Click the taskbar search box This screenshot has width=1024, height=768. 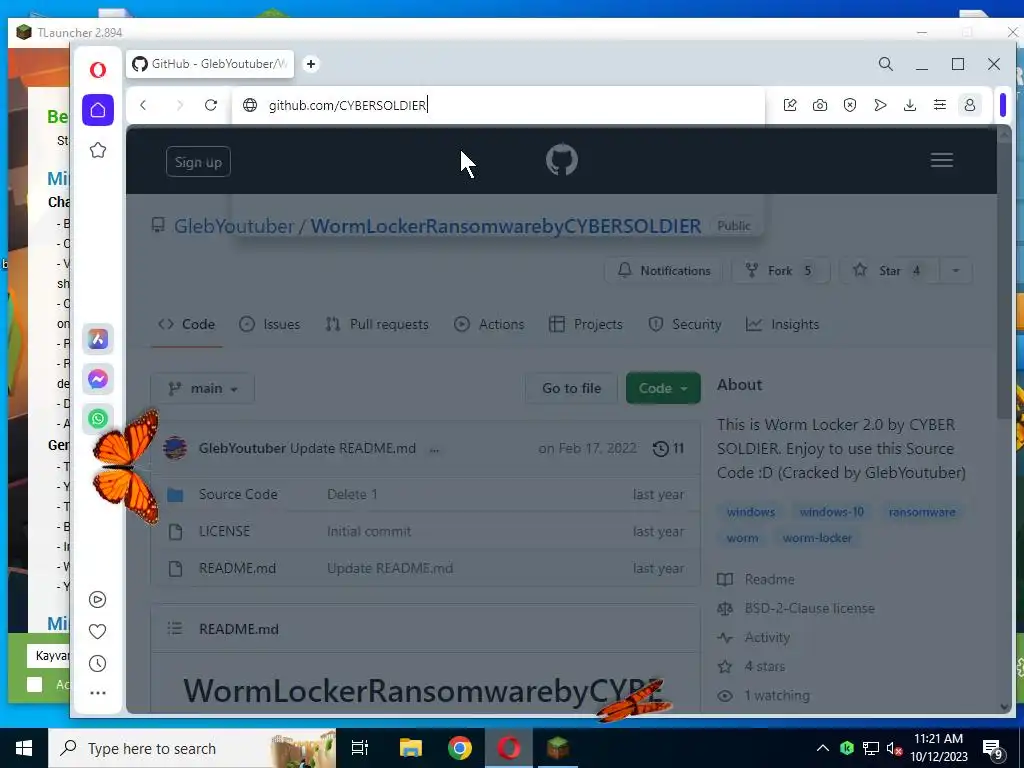pyautogui.click(x=192, y=748)
